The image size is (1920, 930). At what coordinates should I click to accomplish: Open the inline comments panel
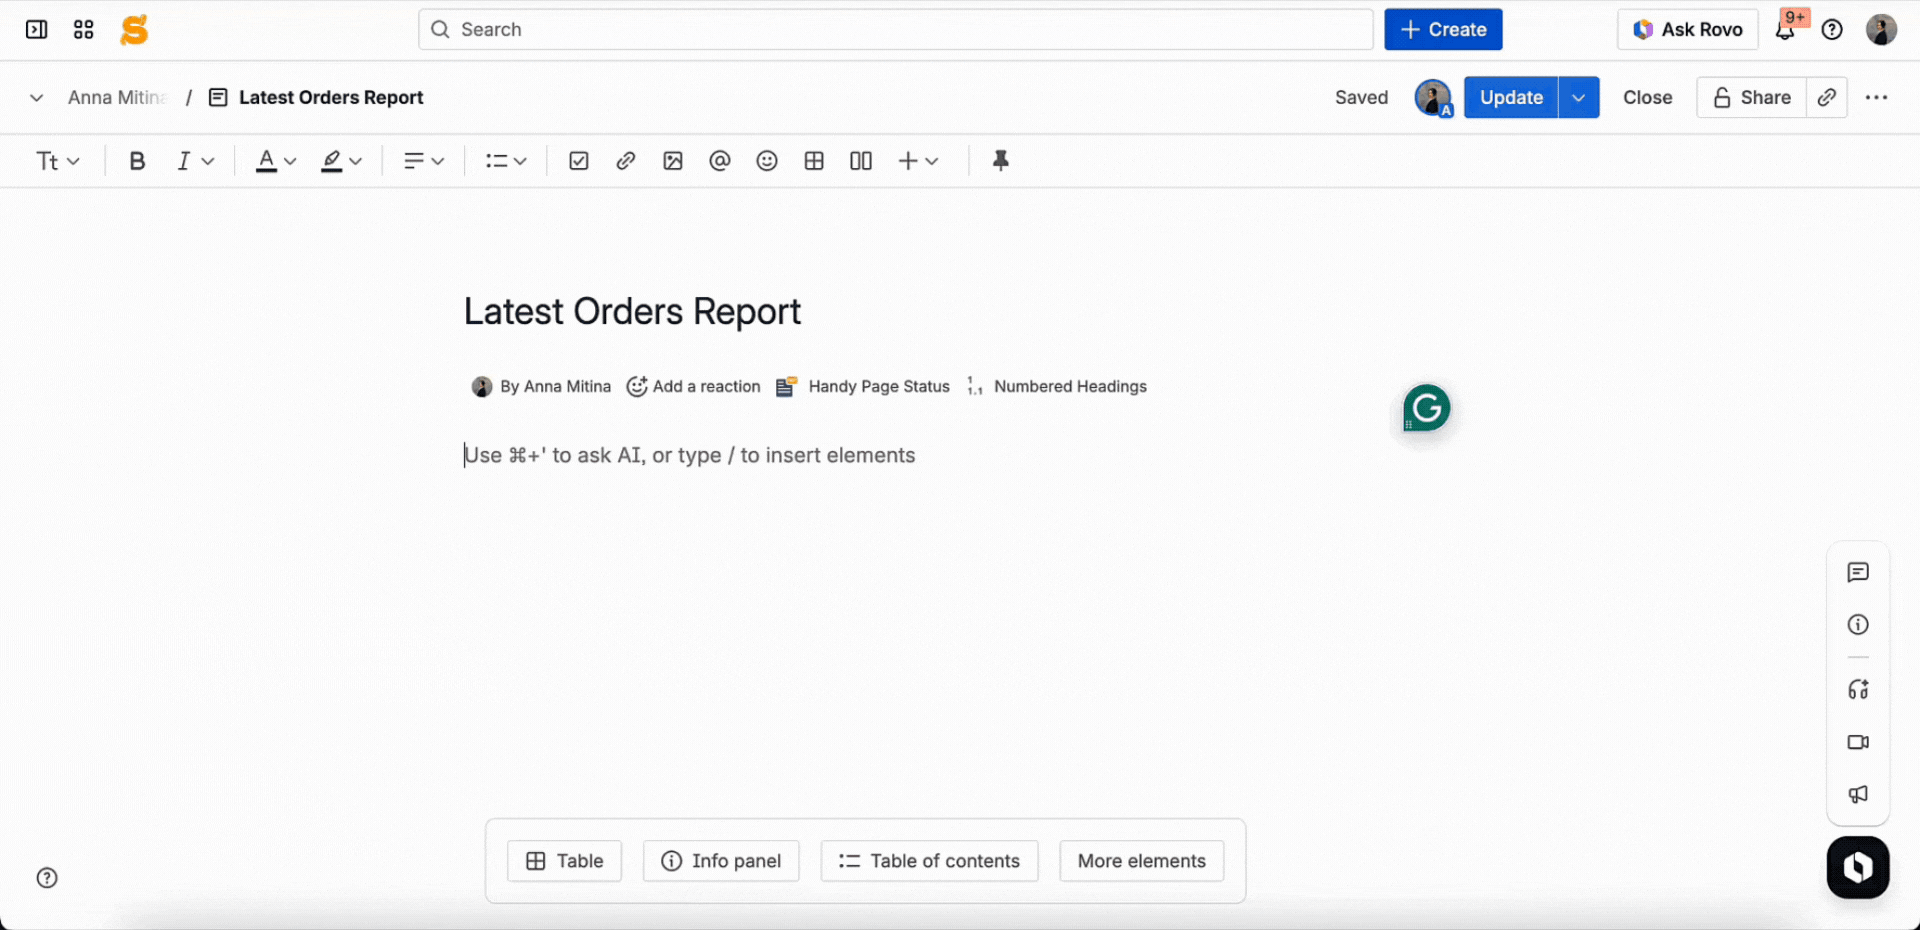[x=1858, y=572]
